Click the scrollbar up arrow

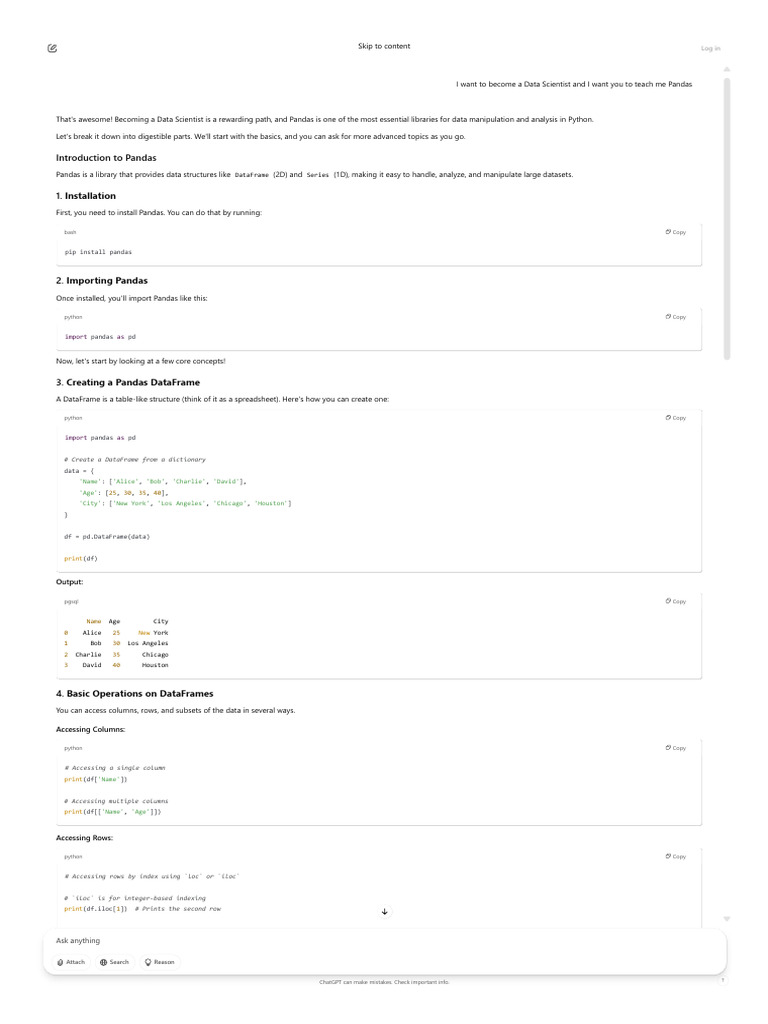click(727, 69)
